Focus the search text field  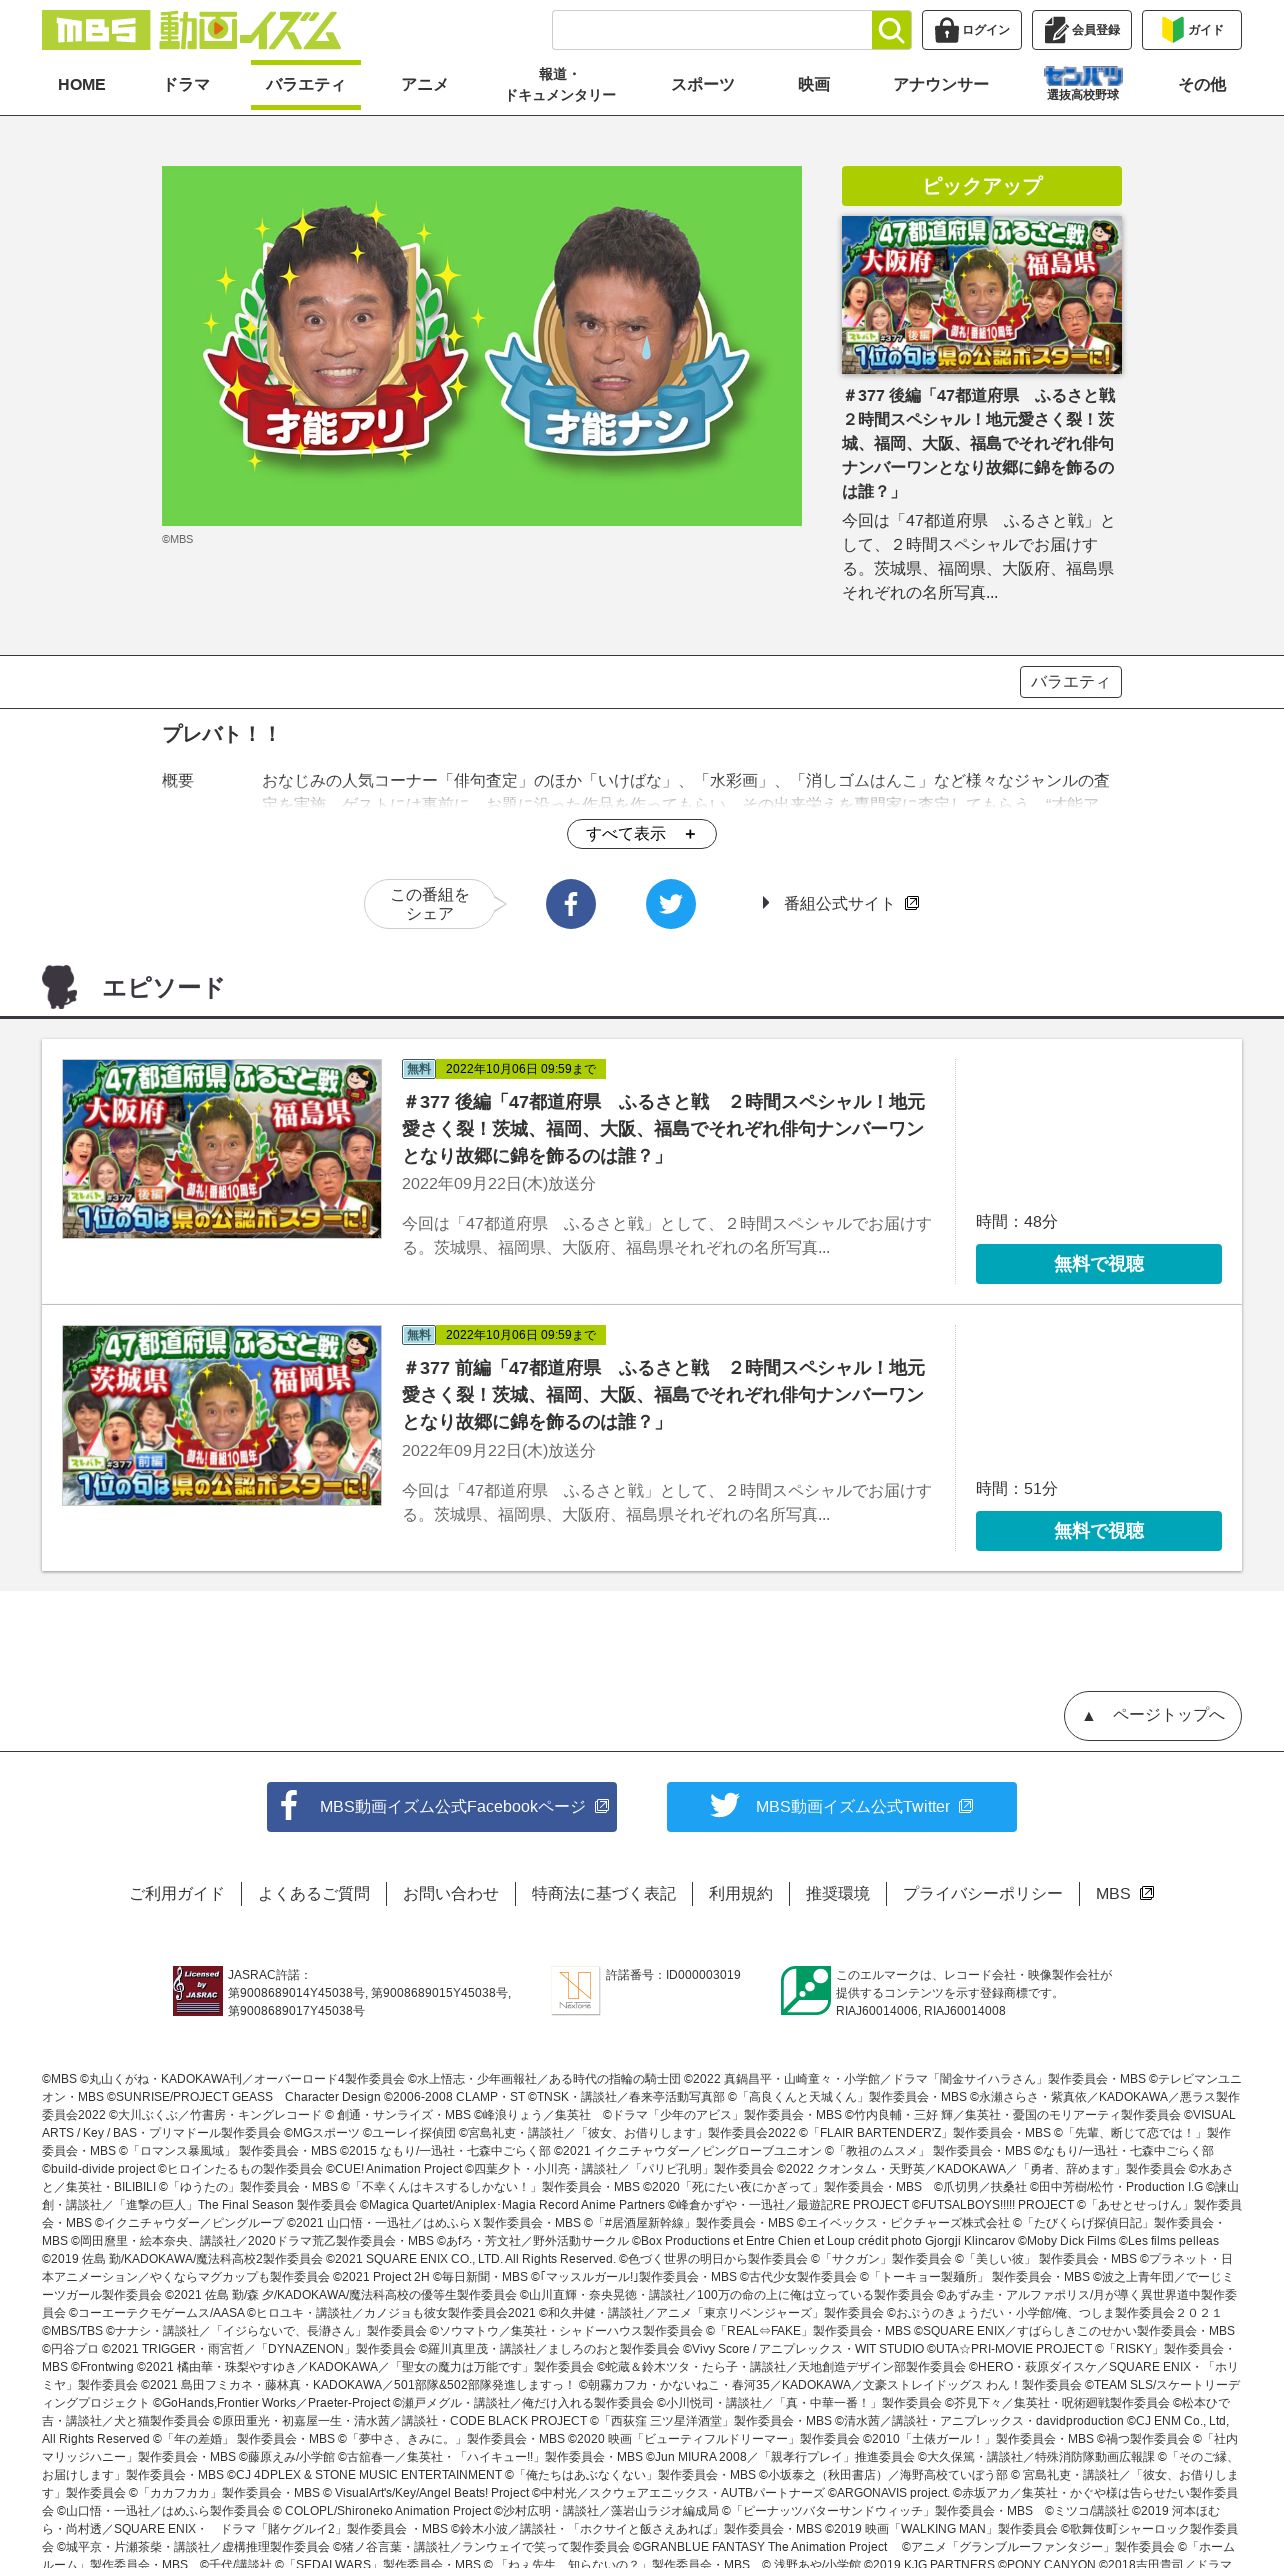712,30
